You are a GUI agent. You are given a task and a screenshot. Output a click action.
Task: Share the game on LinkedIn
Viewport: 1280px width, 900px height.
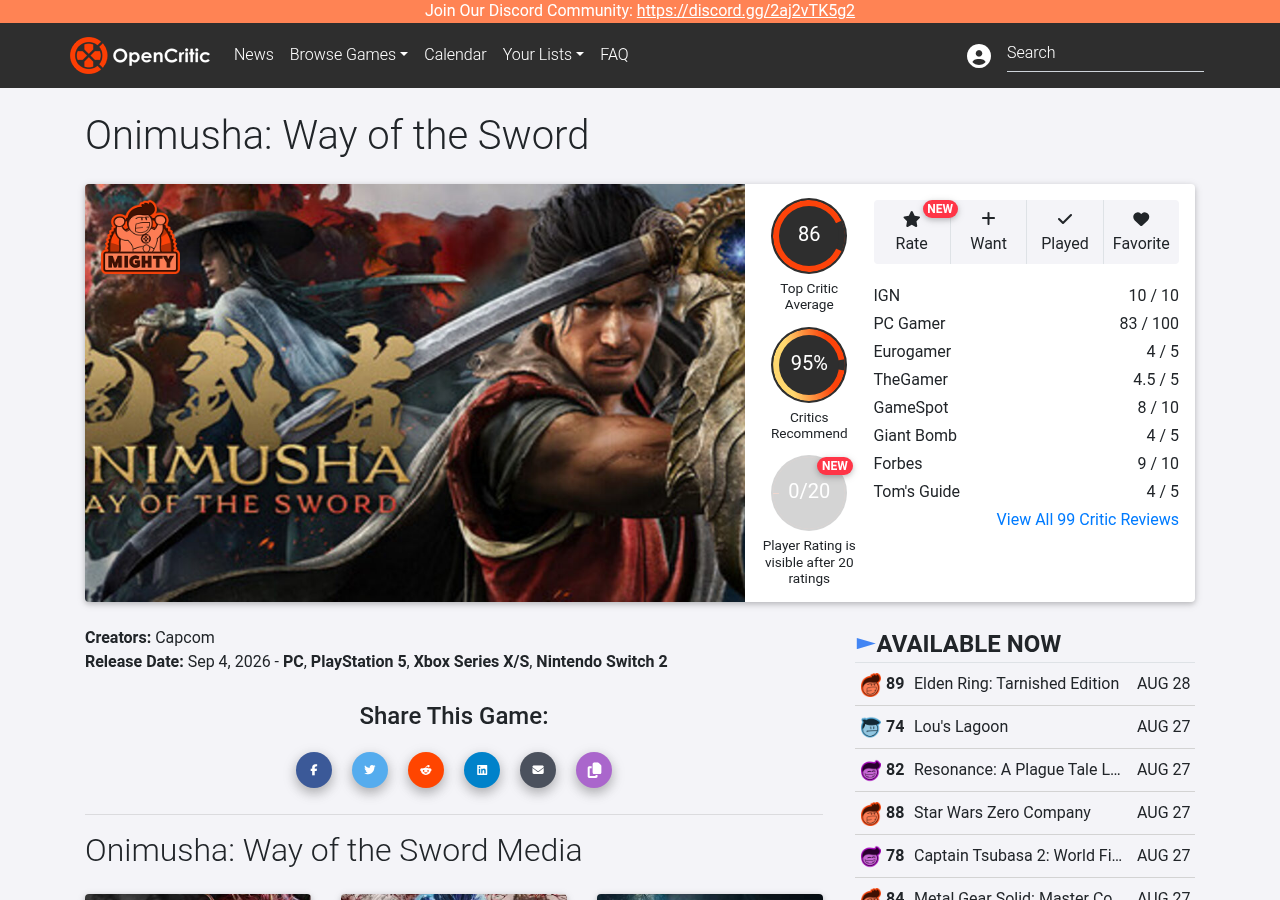click(482, 770)
